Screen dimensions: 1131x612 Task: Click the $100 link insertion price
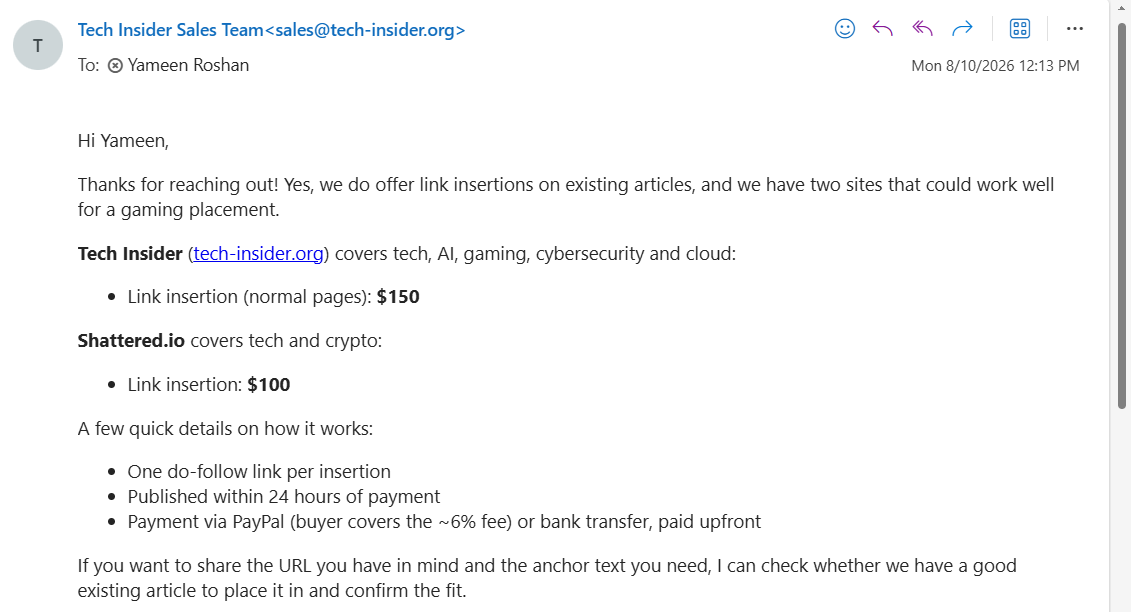[268, 385]
